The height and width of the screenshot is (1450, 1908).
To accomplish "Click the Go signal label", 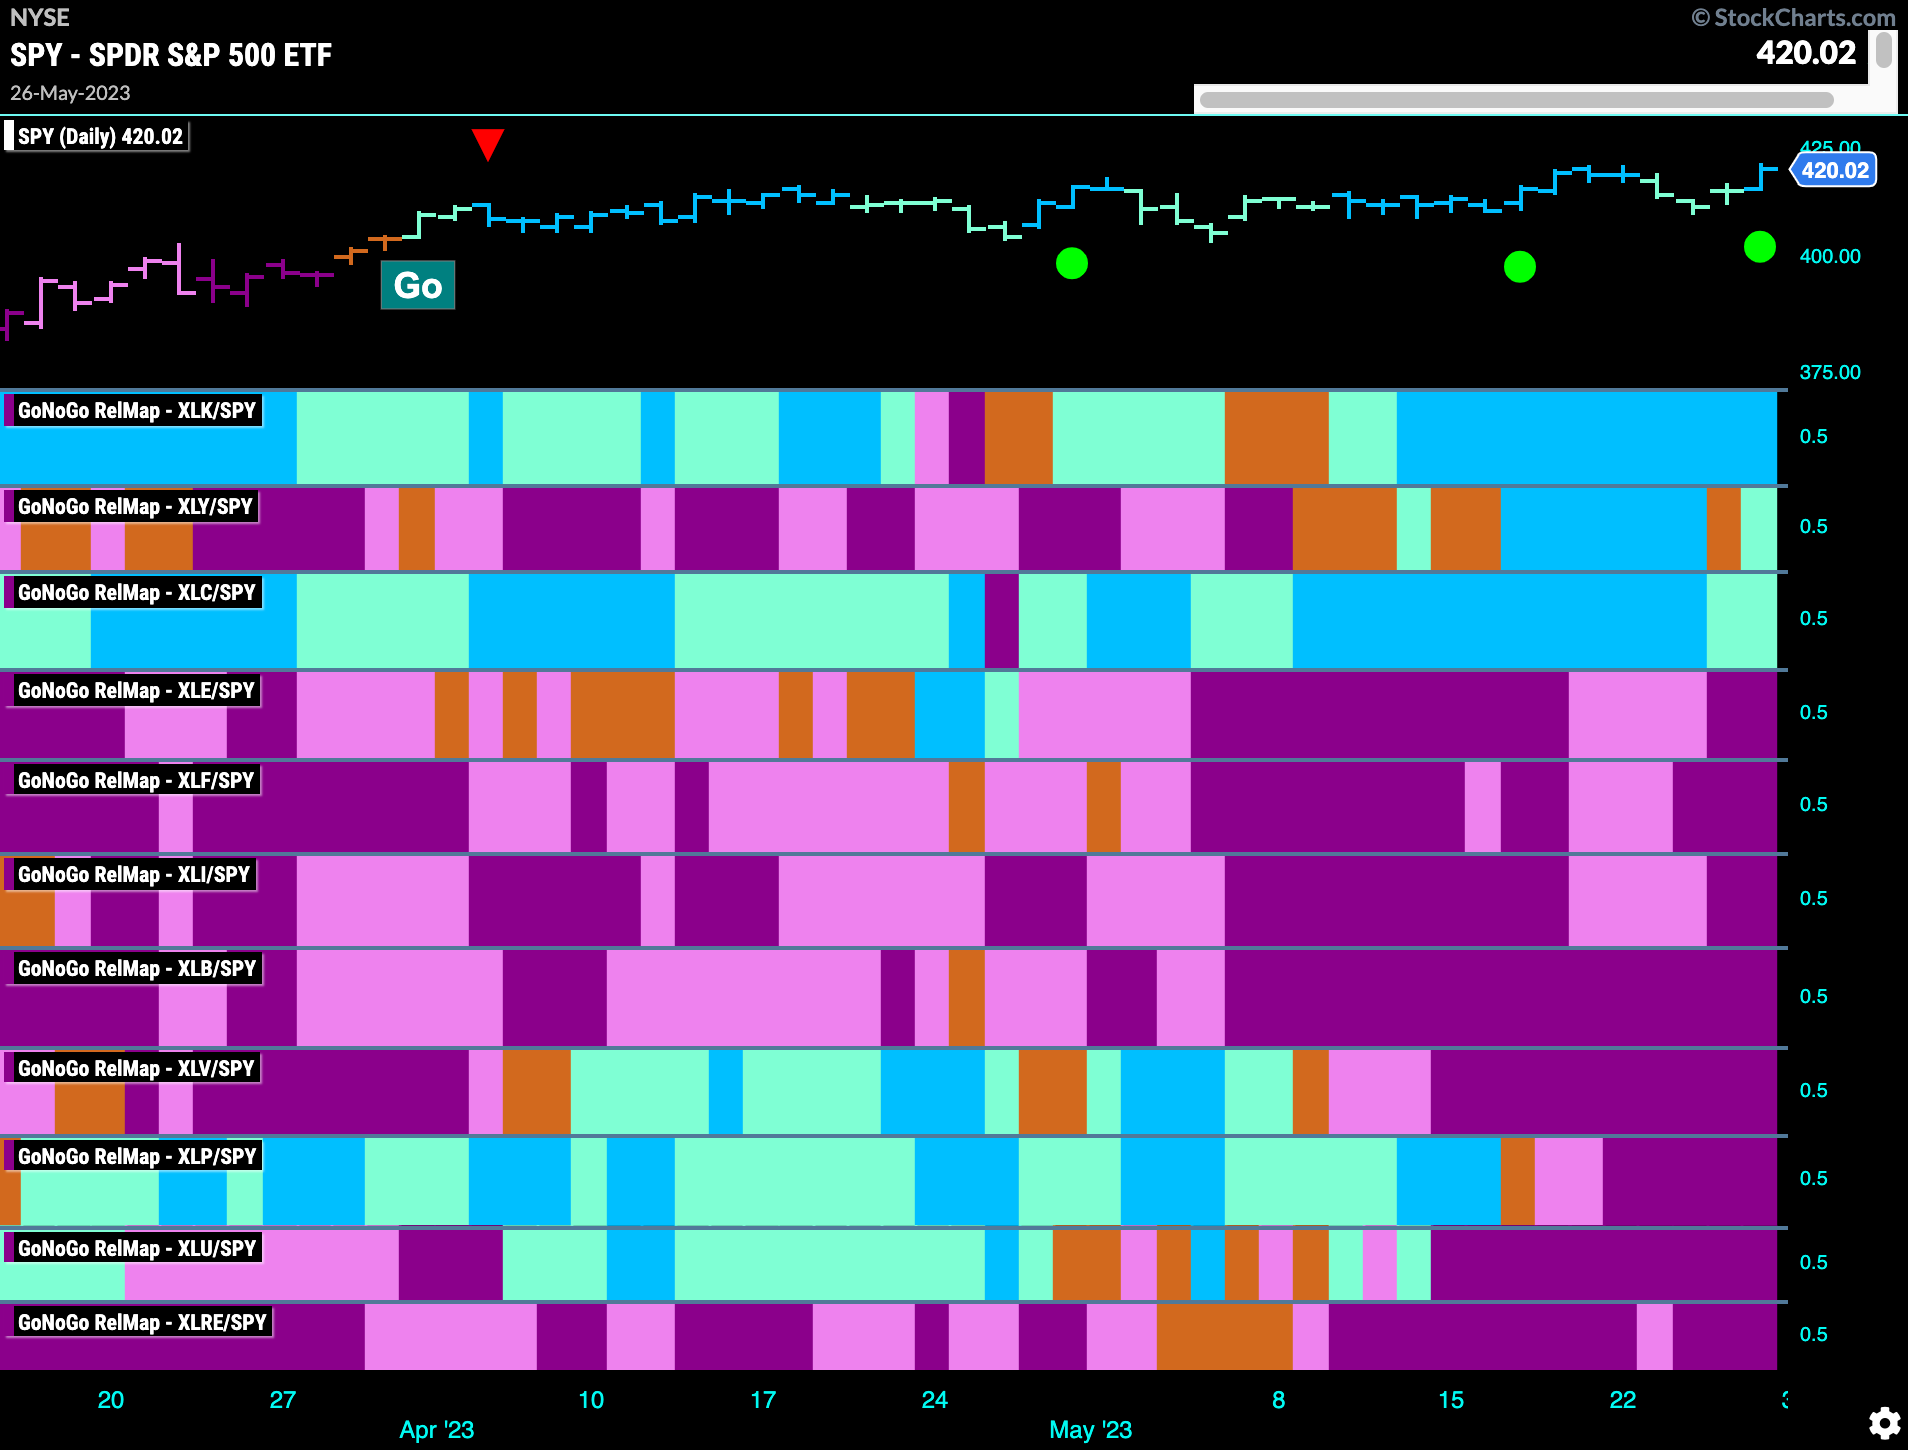I will (x=418, y=285).
